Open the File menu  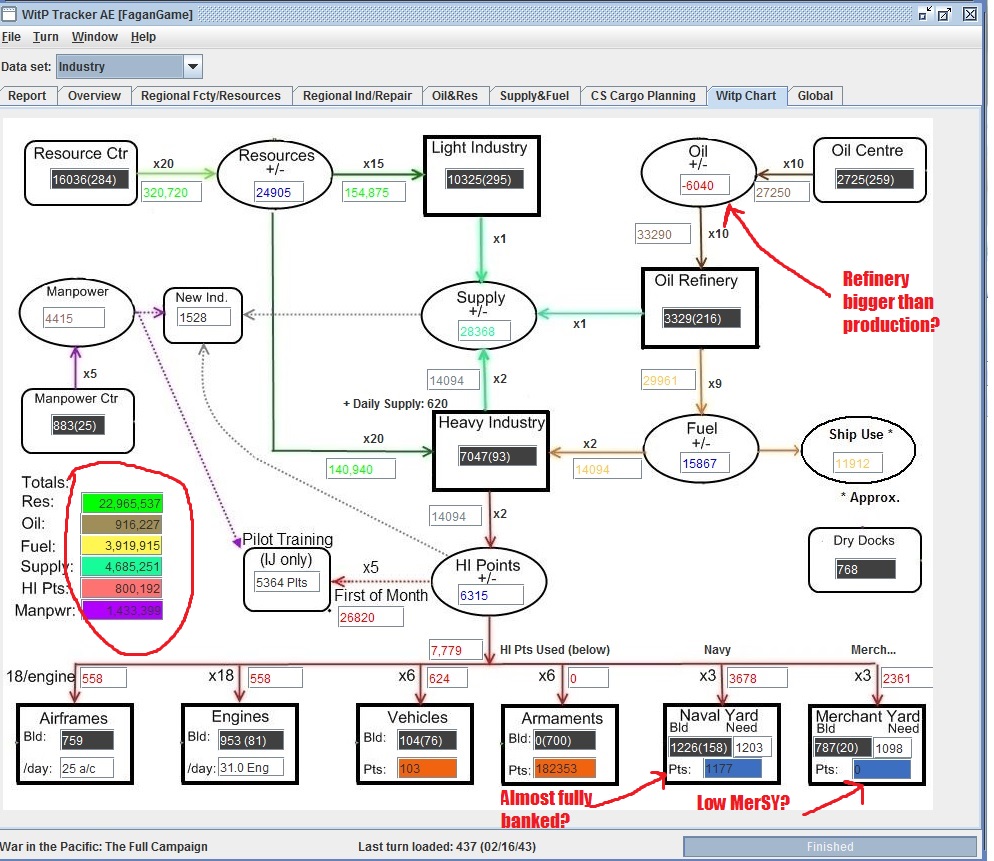(11, 37)
